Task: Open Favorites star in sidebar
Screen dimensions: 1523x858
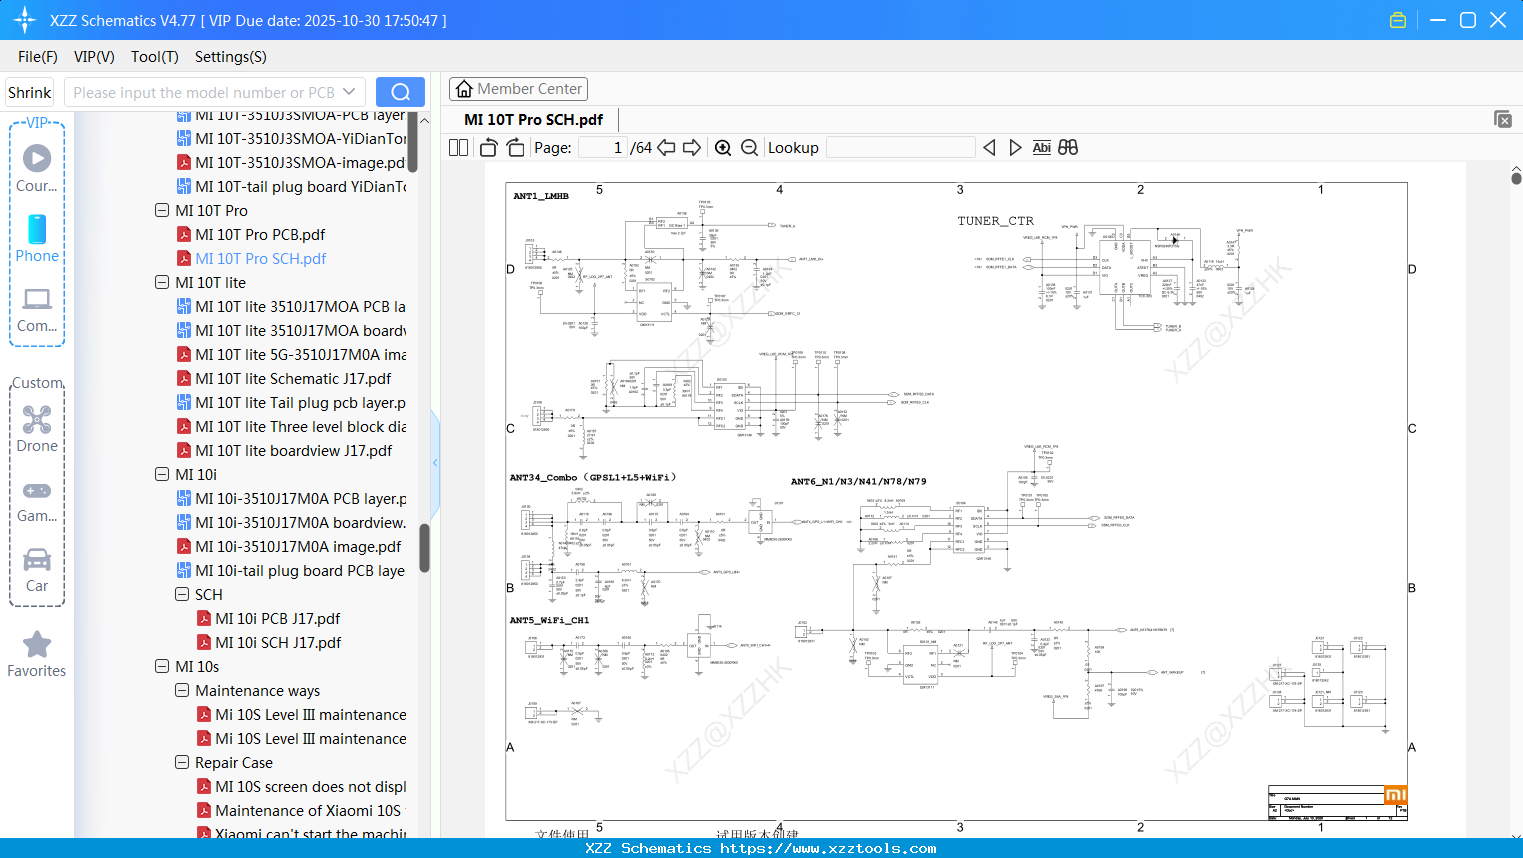Action: (37, 655)
